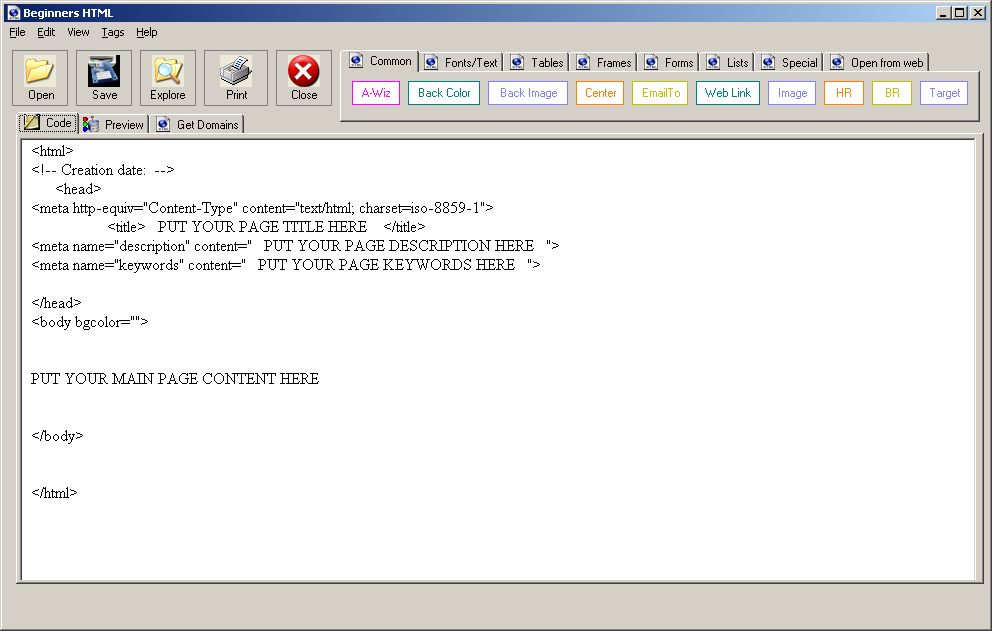Switch to the Common tags tab

381,61
